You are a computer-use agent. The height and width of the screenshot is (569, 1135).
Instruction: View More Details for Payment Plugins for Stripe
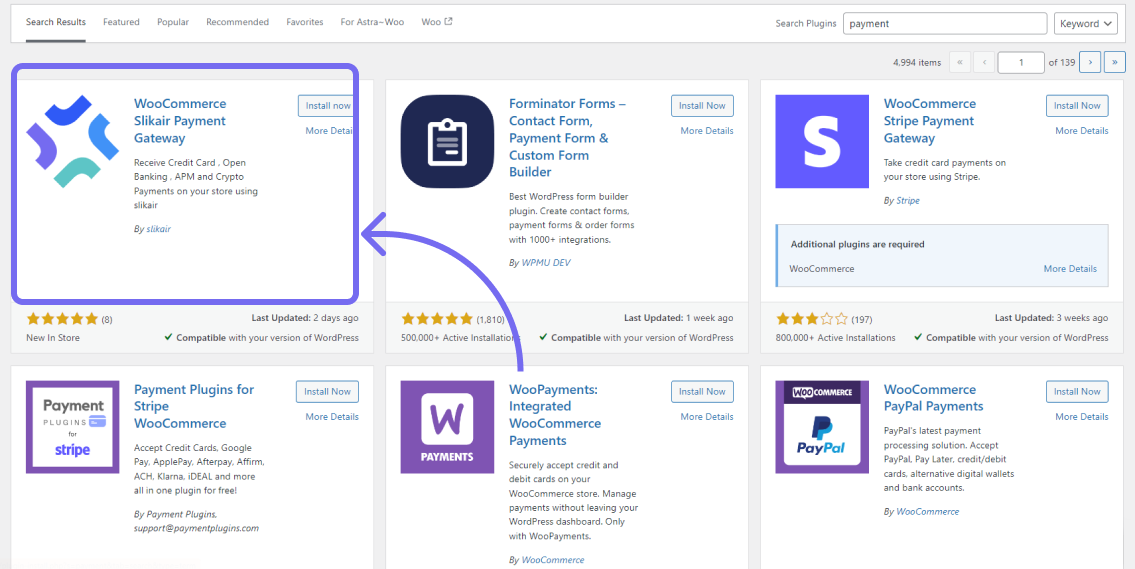tap(332, 417)
